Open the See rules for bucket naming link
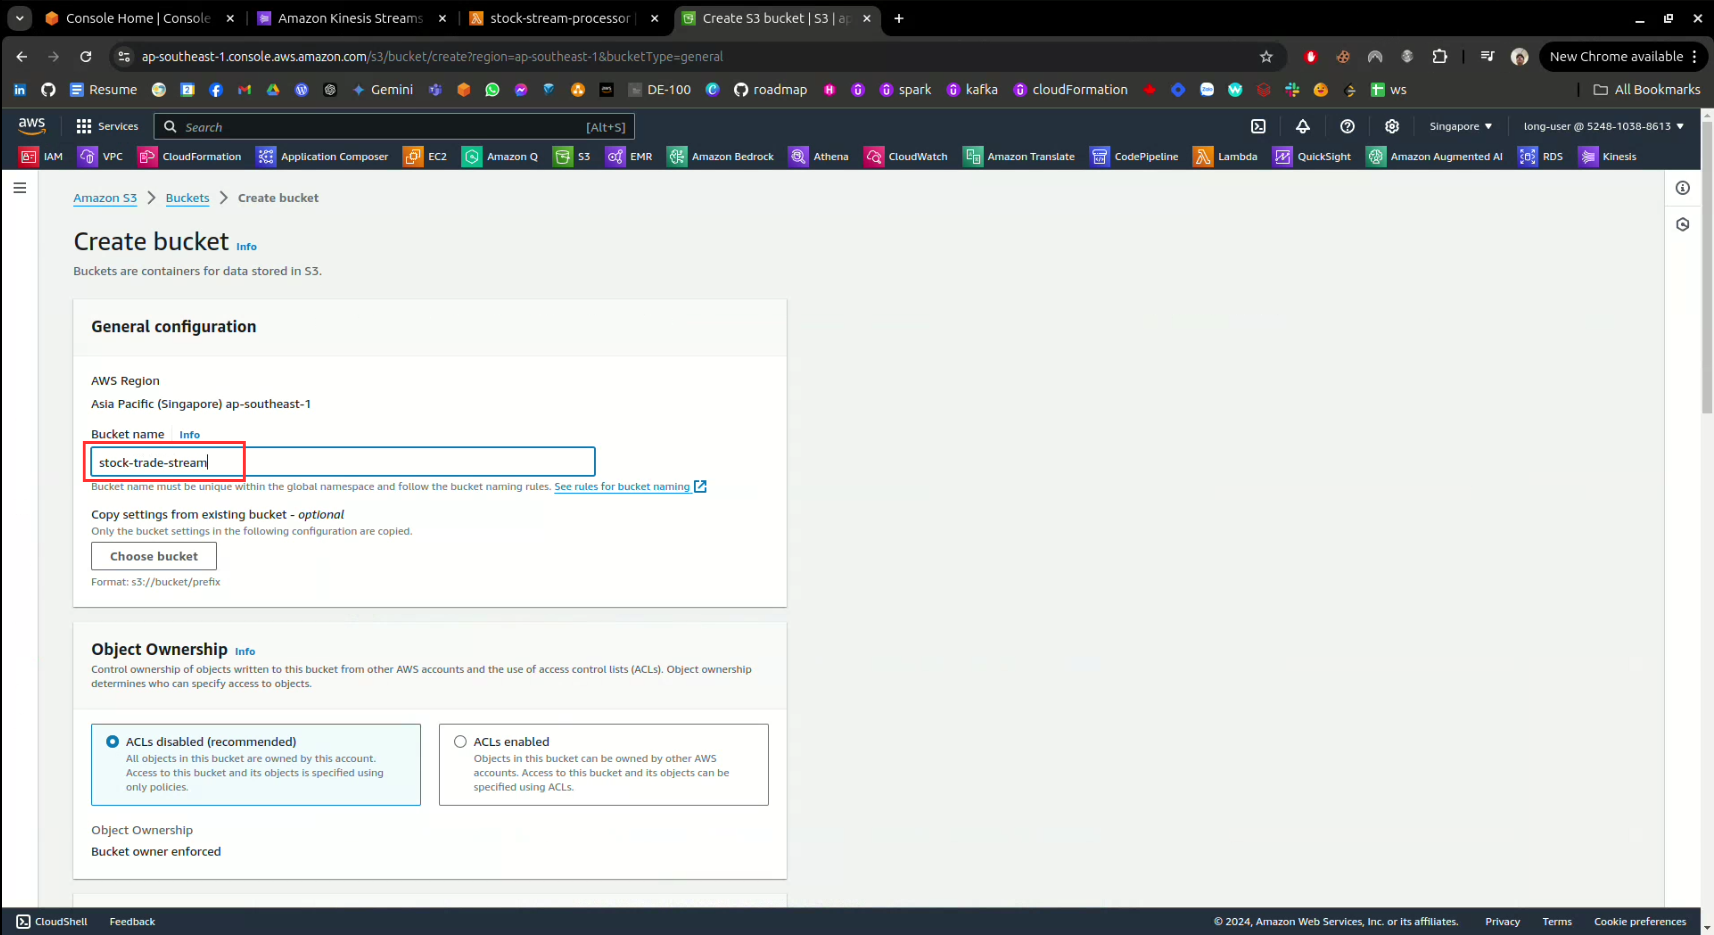Screen dimensions: 1714x935 click(x=622, y=487)
